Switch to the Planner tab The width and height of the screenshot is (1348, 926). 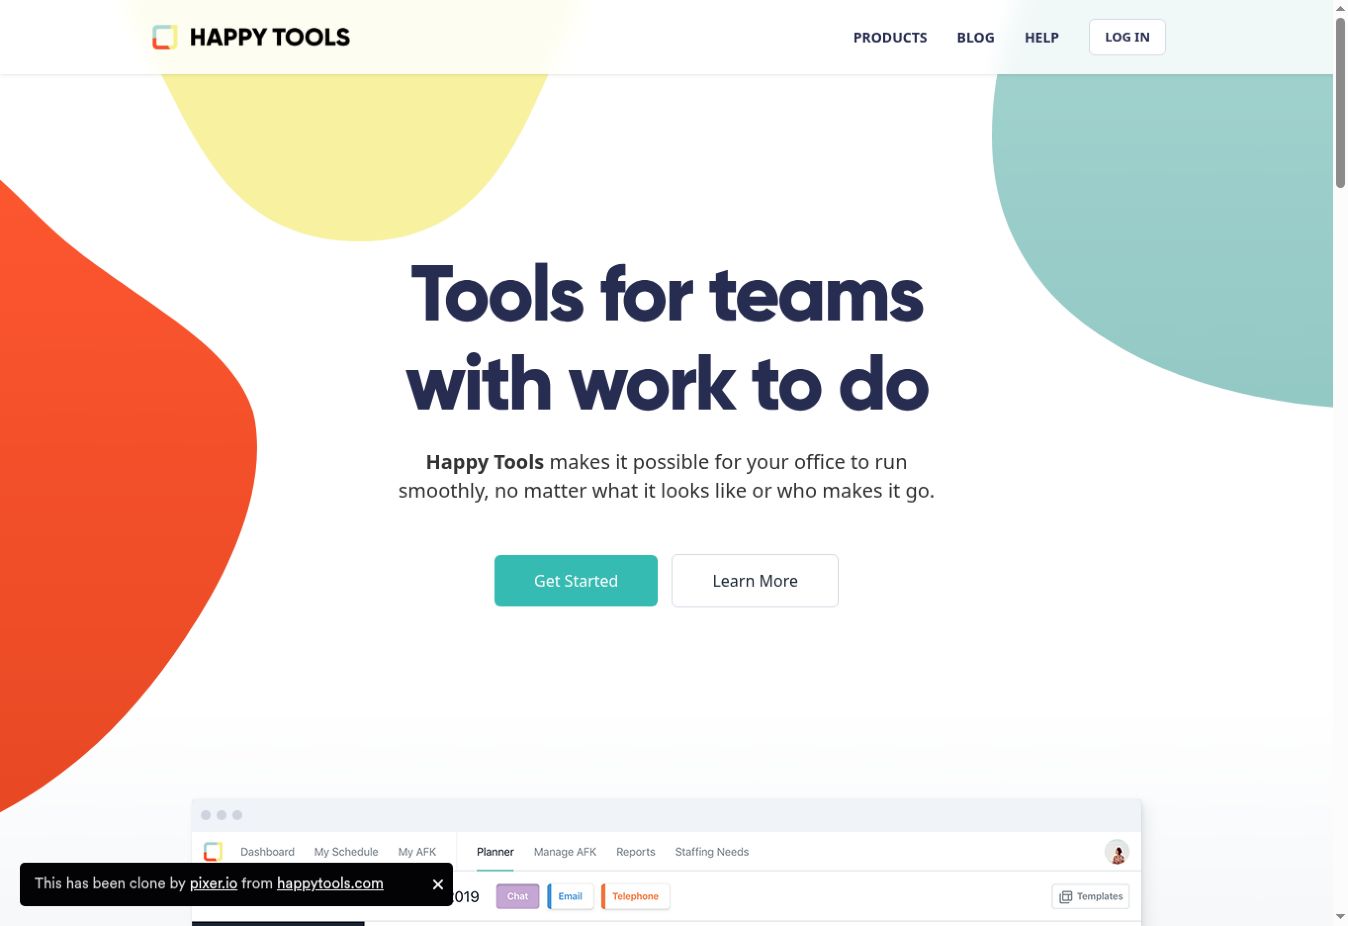pos(495,852)
